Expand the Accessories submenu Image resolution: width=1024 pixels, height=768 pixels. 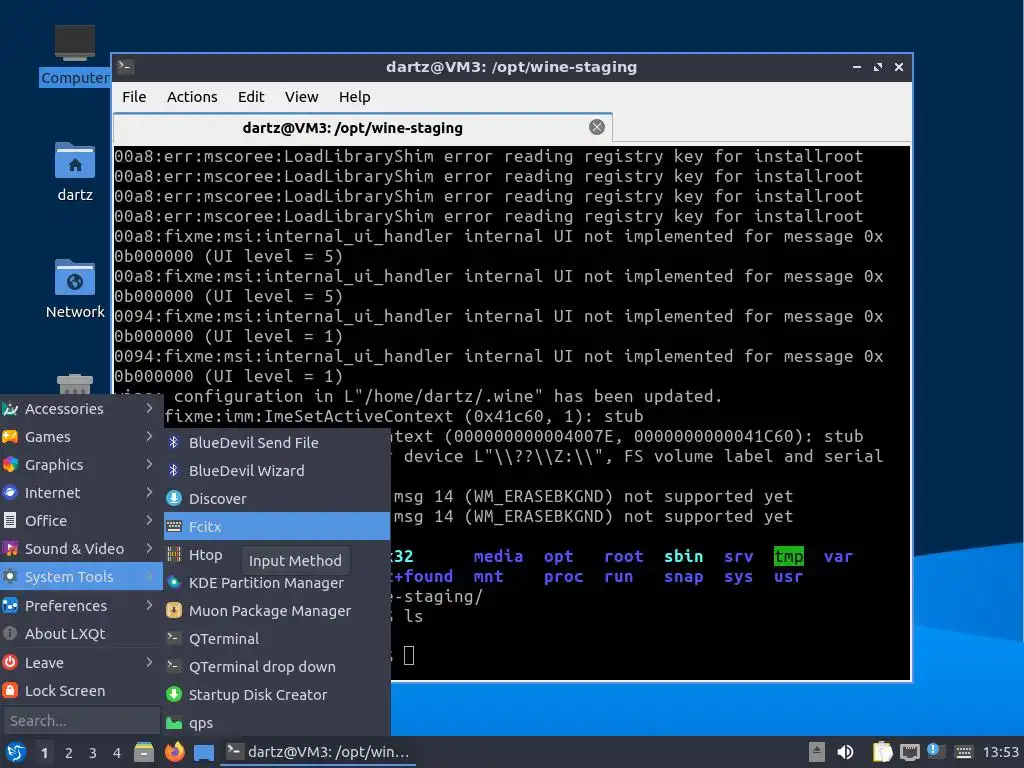click(x=81, y=409)
